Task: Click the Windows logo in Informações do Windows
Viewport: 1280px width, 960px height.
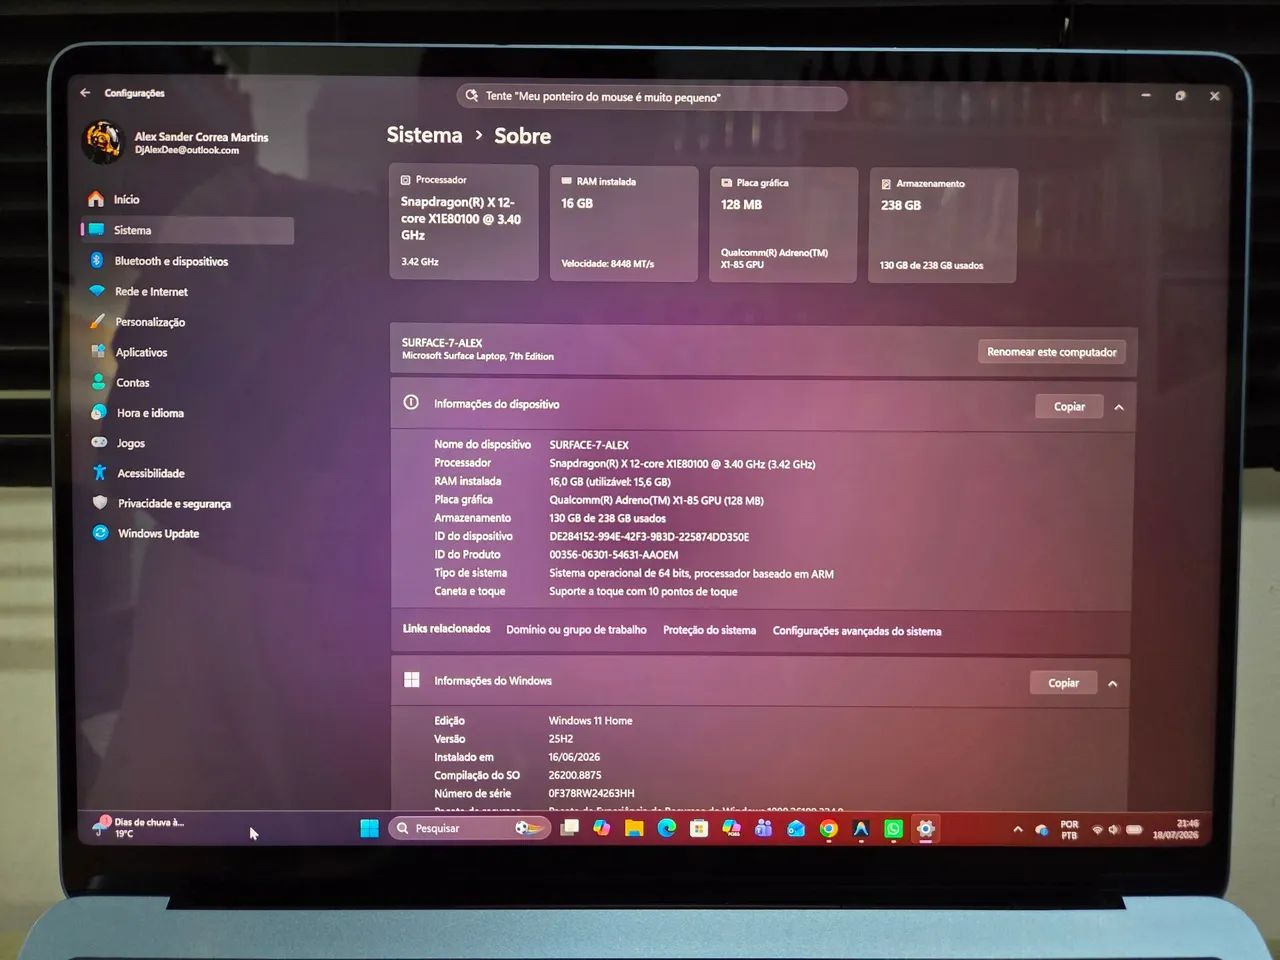Action: [411, 680]
